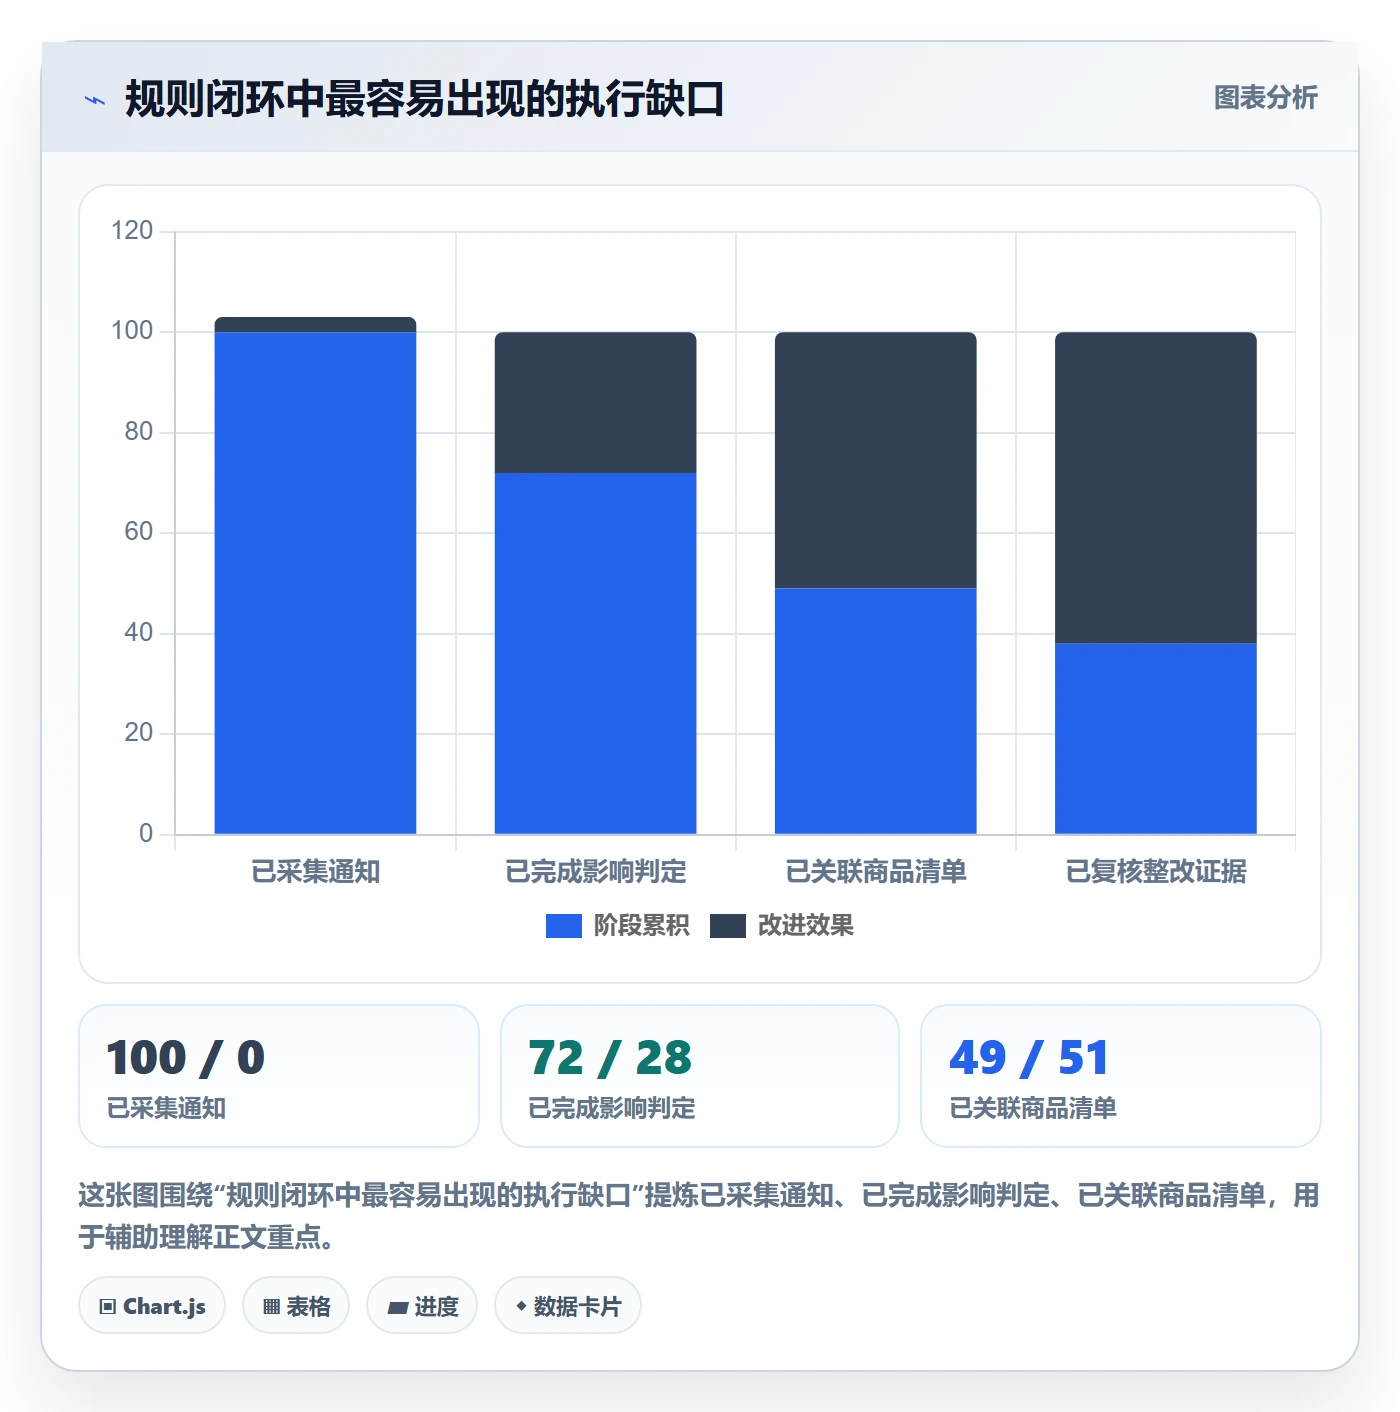Click the blue segment of 已复核整改证据 bar
The height and width of the screenshot is (1412, 1400).
point(1155,738)
